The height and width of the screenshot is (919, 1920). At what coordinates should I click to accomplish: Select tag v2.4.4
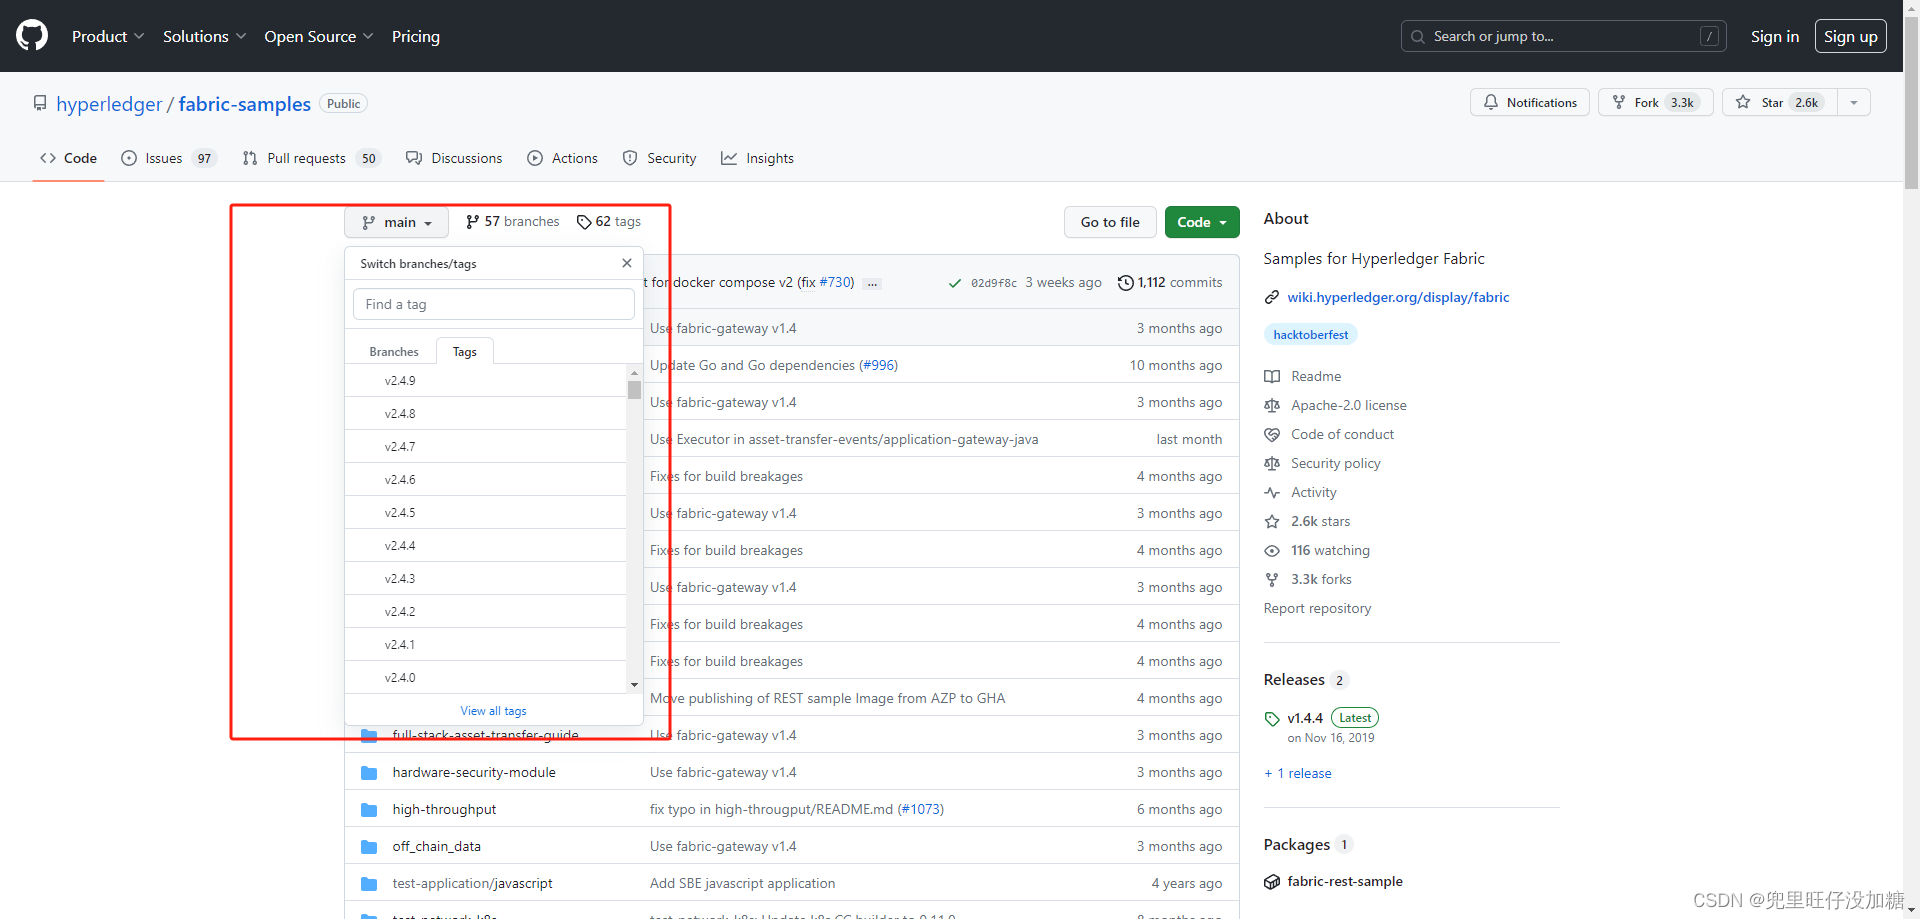pyautogui.click(x=486, y=545)
